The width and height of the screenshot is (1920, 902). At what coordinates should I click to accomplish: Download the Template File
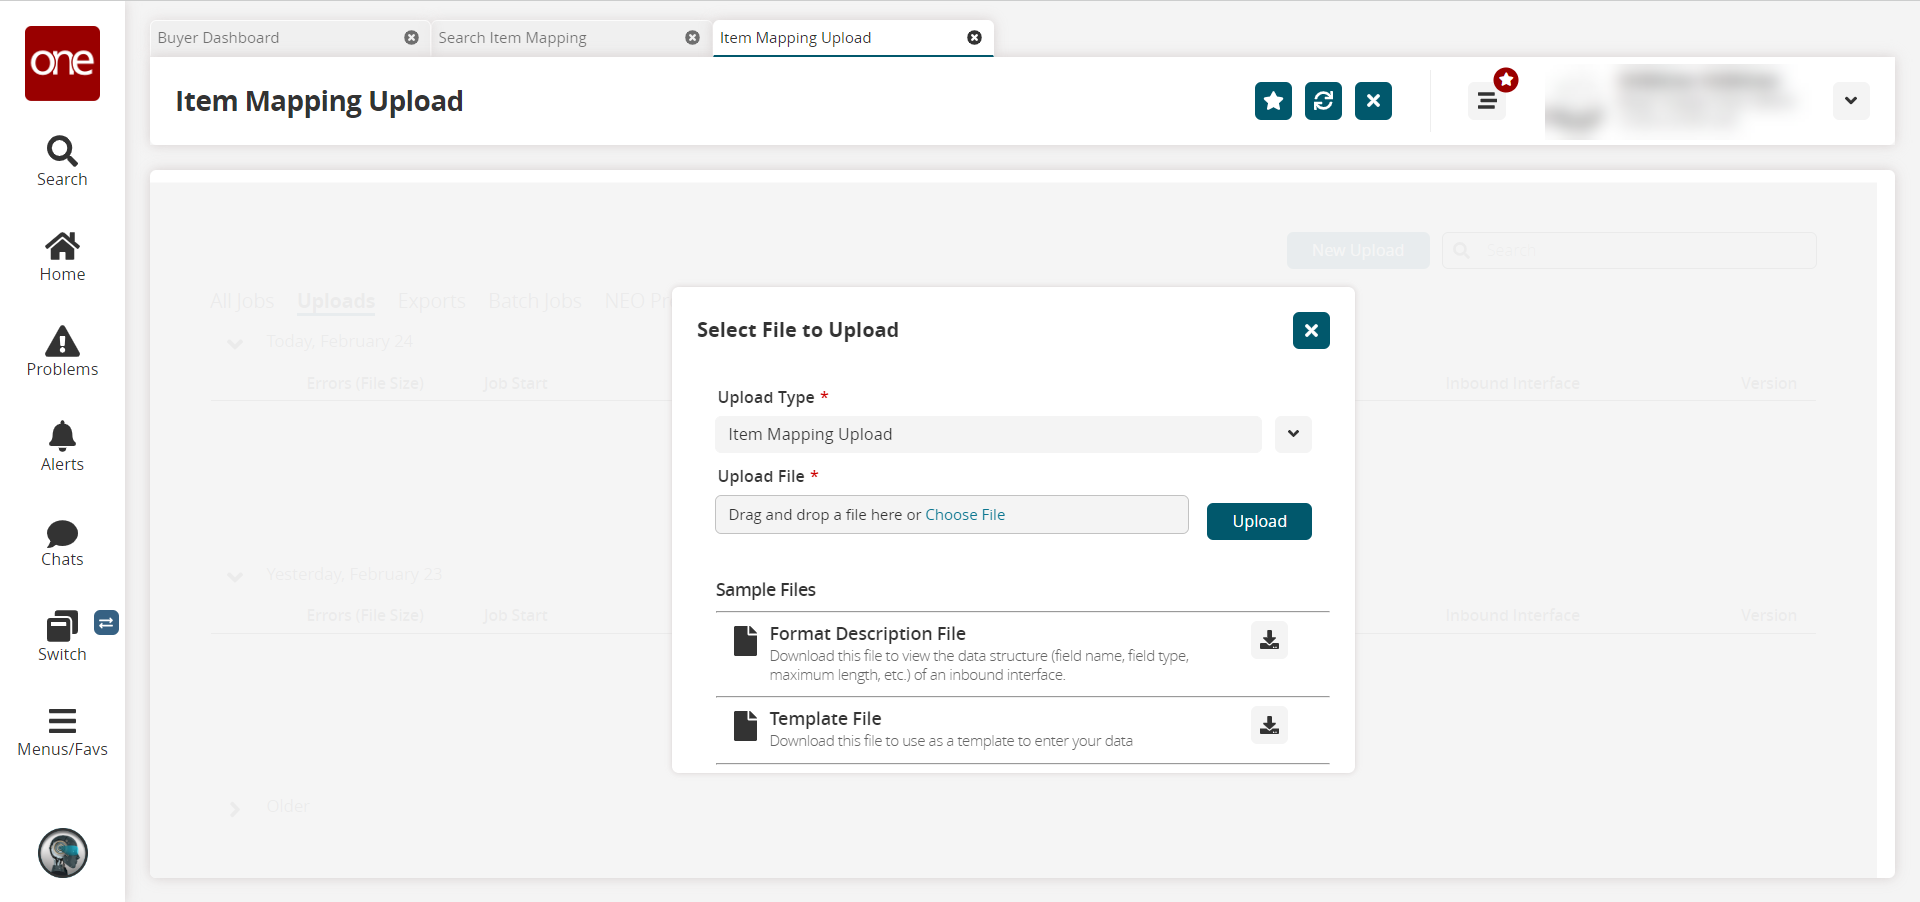point(1269,725)
